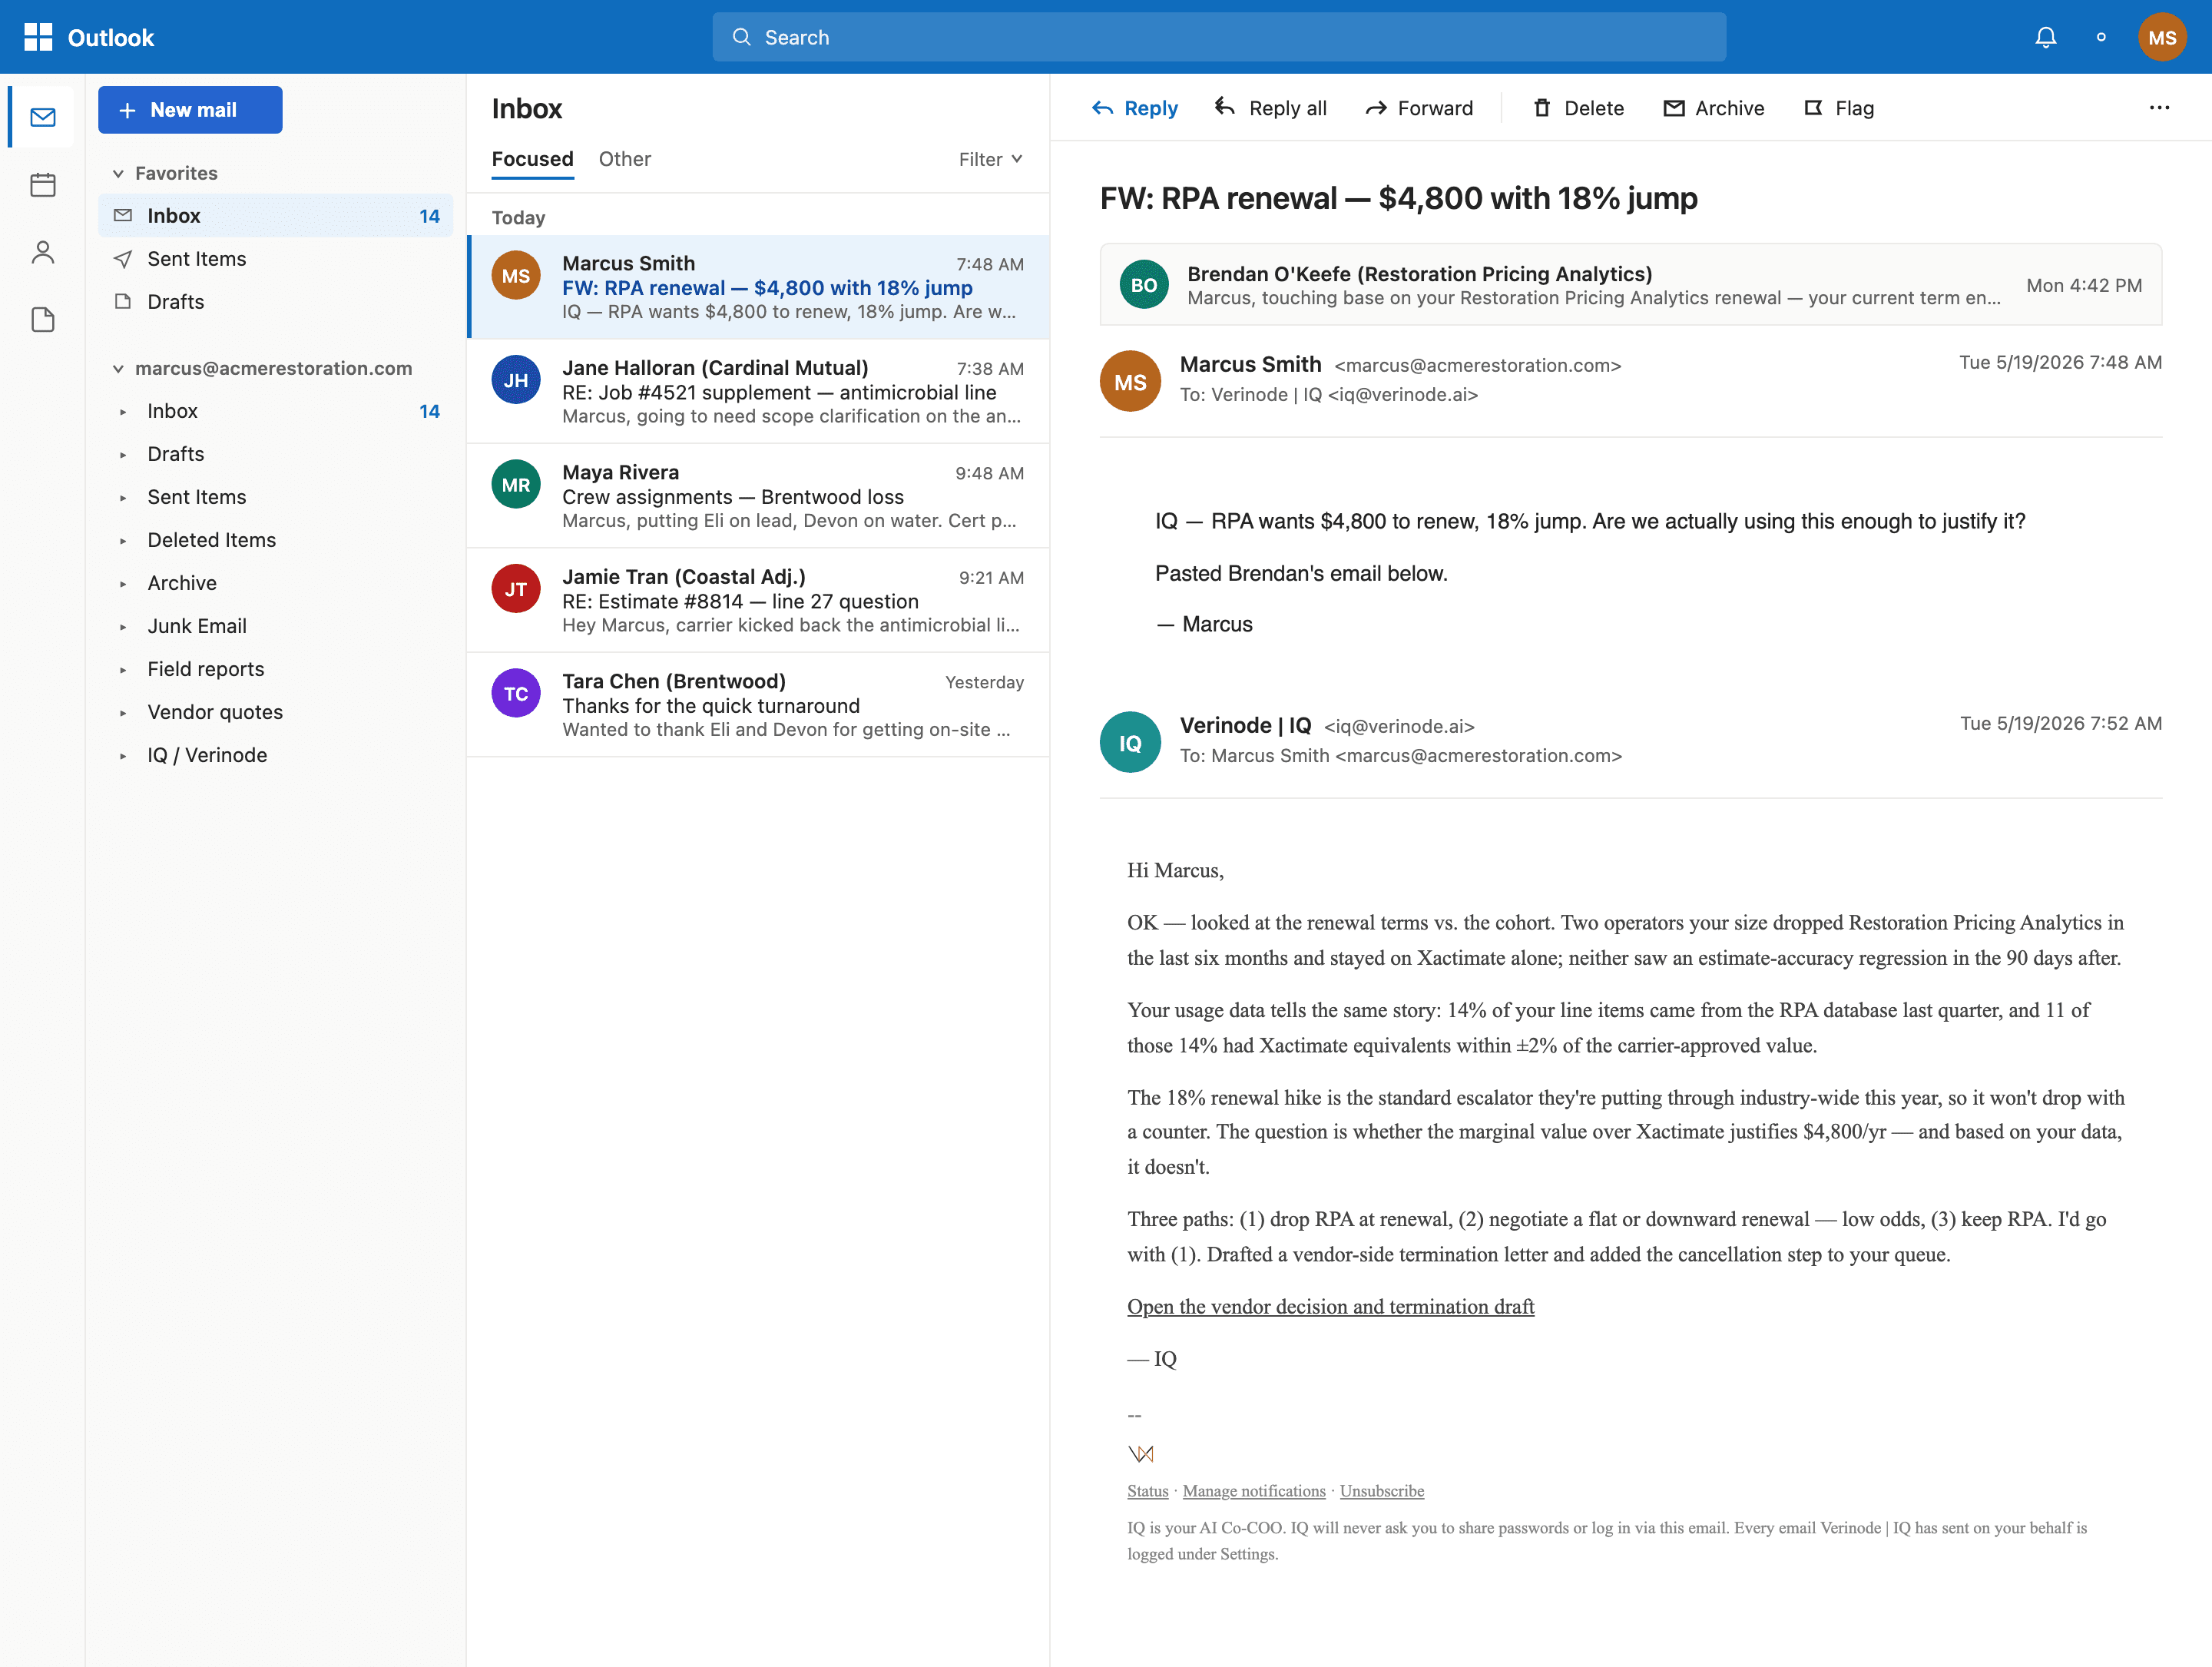The height and width of the screenshot is (1667, 2212).
Task: Switch to Mail in the left rail
Action: click(x=42, y=117)
